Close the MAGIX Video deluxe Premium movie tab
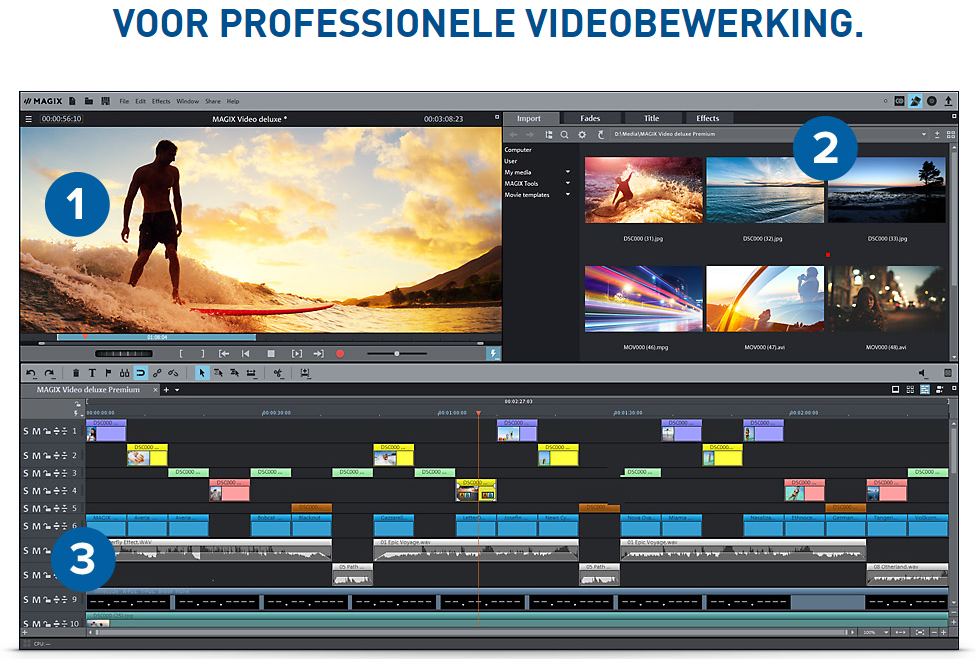The width and height of the screenshot is (976, 659). click(156, 390)
